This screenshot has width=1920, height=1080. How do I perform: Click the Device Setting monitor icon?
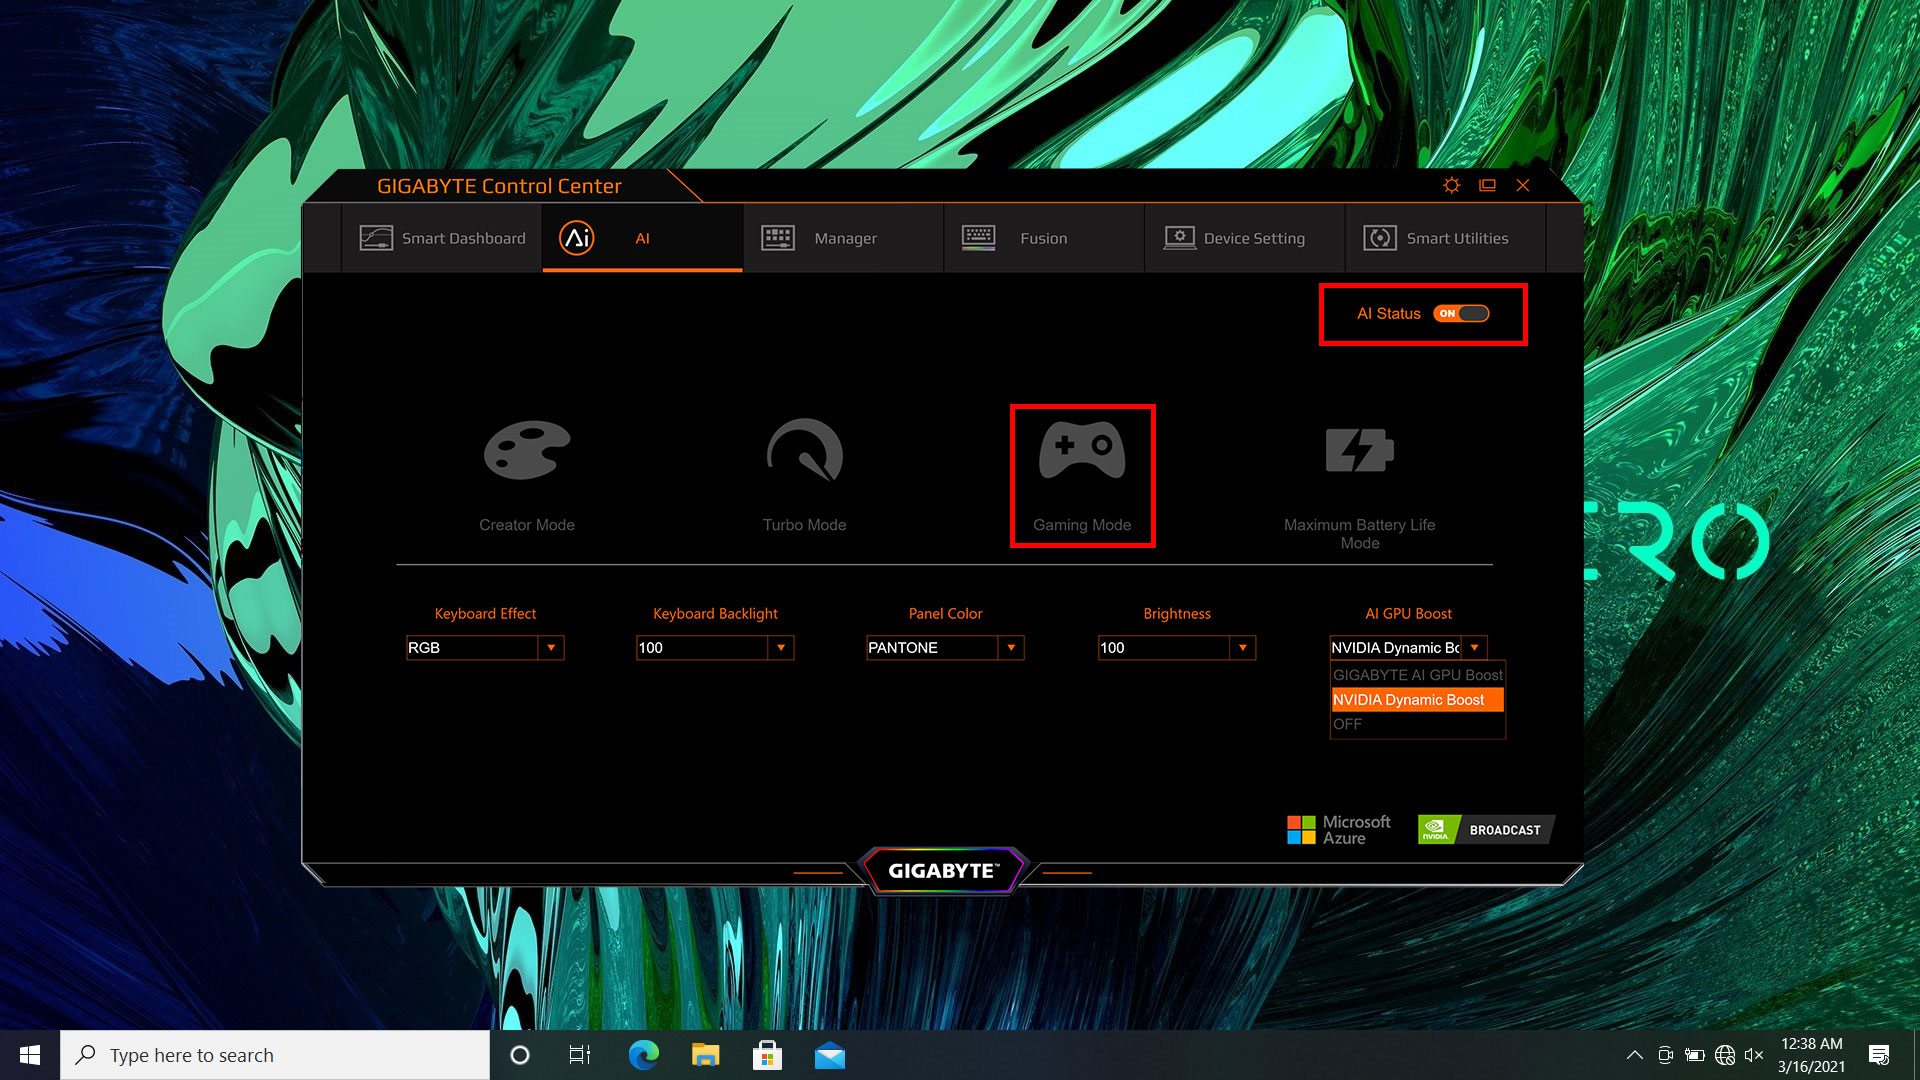coord(1180,238)
